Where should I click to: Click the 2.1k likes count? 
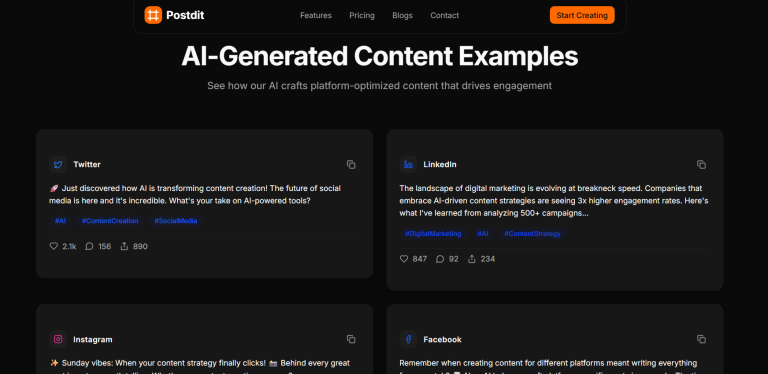click(69, 246)
